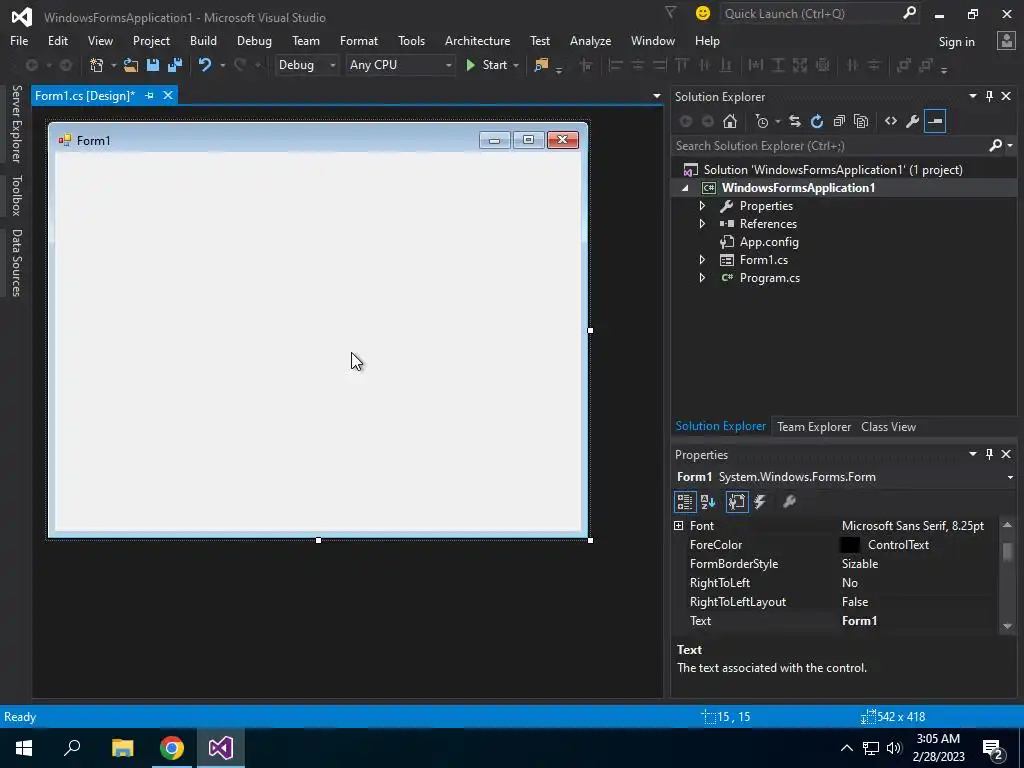Screen dimensions: 1024x768
Task: Open the Form1 object selector dropdown in Properties
Action: 1011,477
